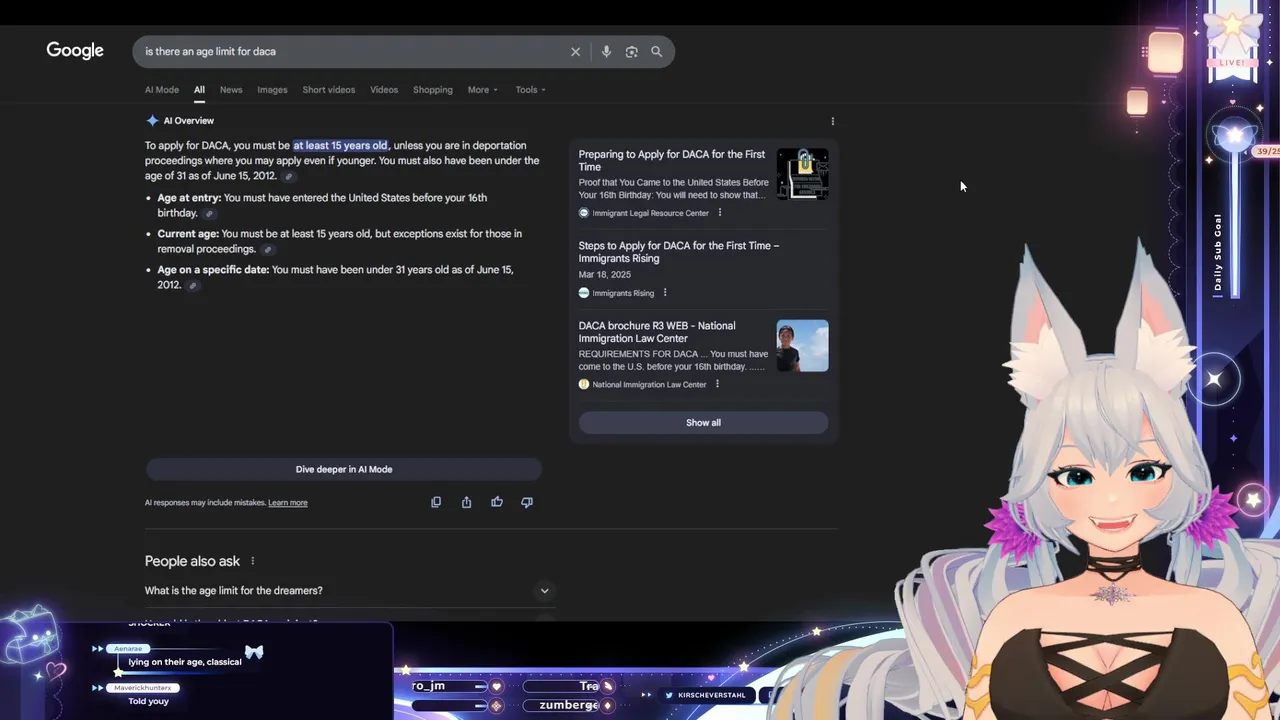Screen dimensions: 1280x720
Task: Switch to AI Mode tab
Action: click(162, 90)
